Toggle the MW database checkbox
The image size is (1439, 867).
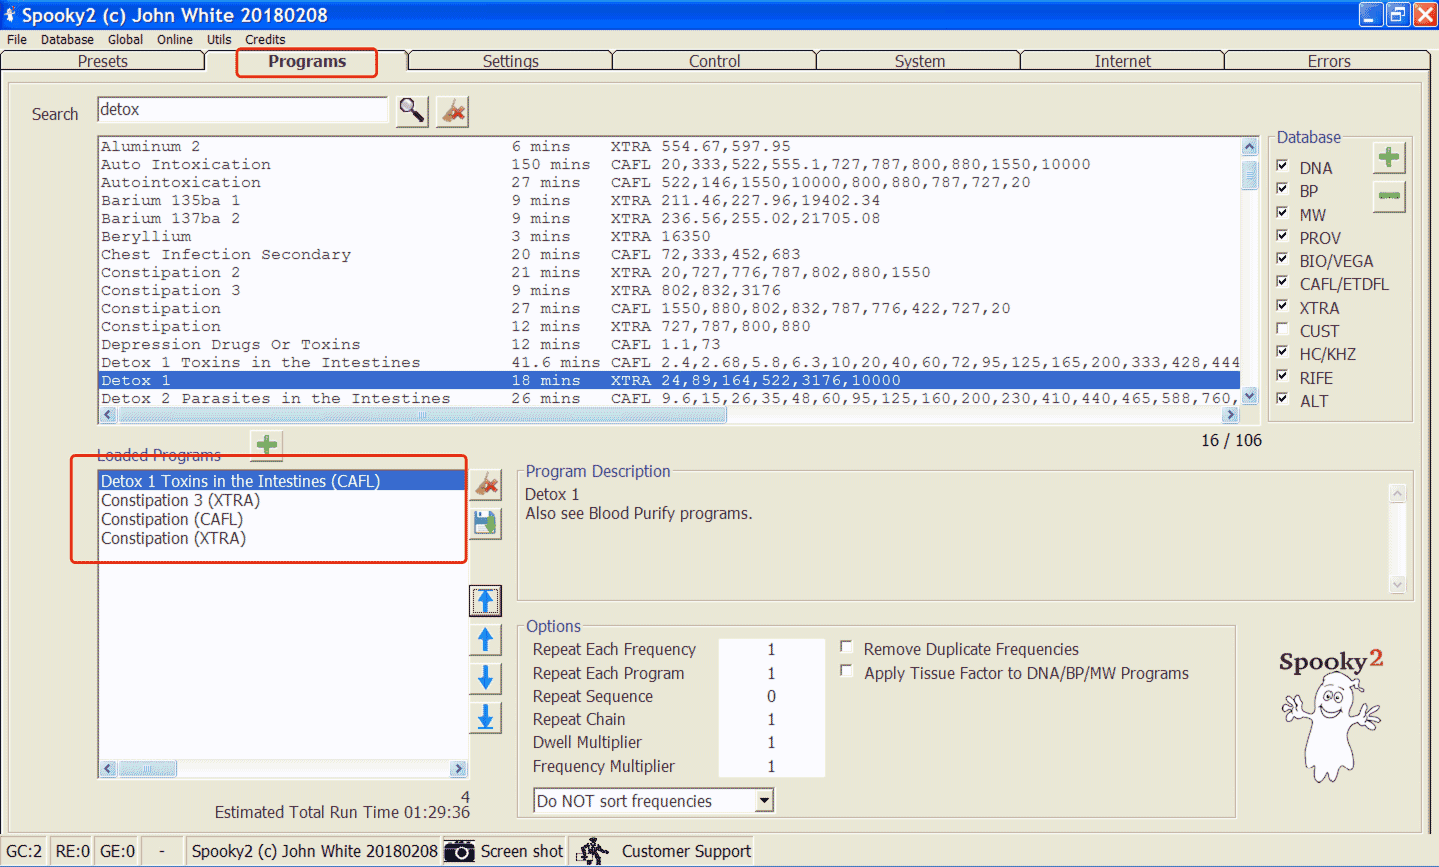(1282, 213)
